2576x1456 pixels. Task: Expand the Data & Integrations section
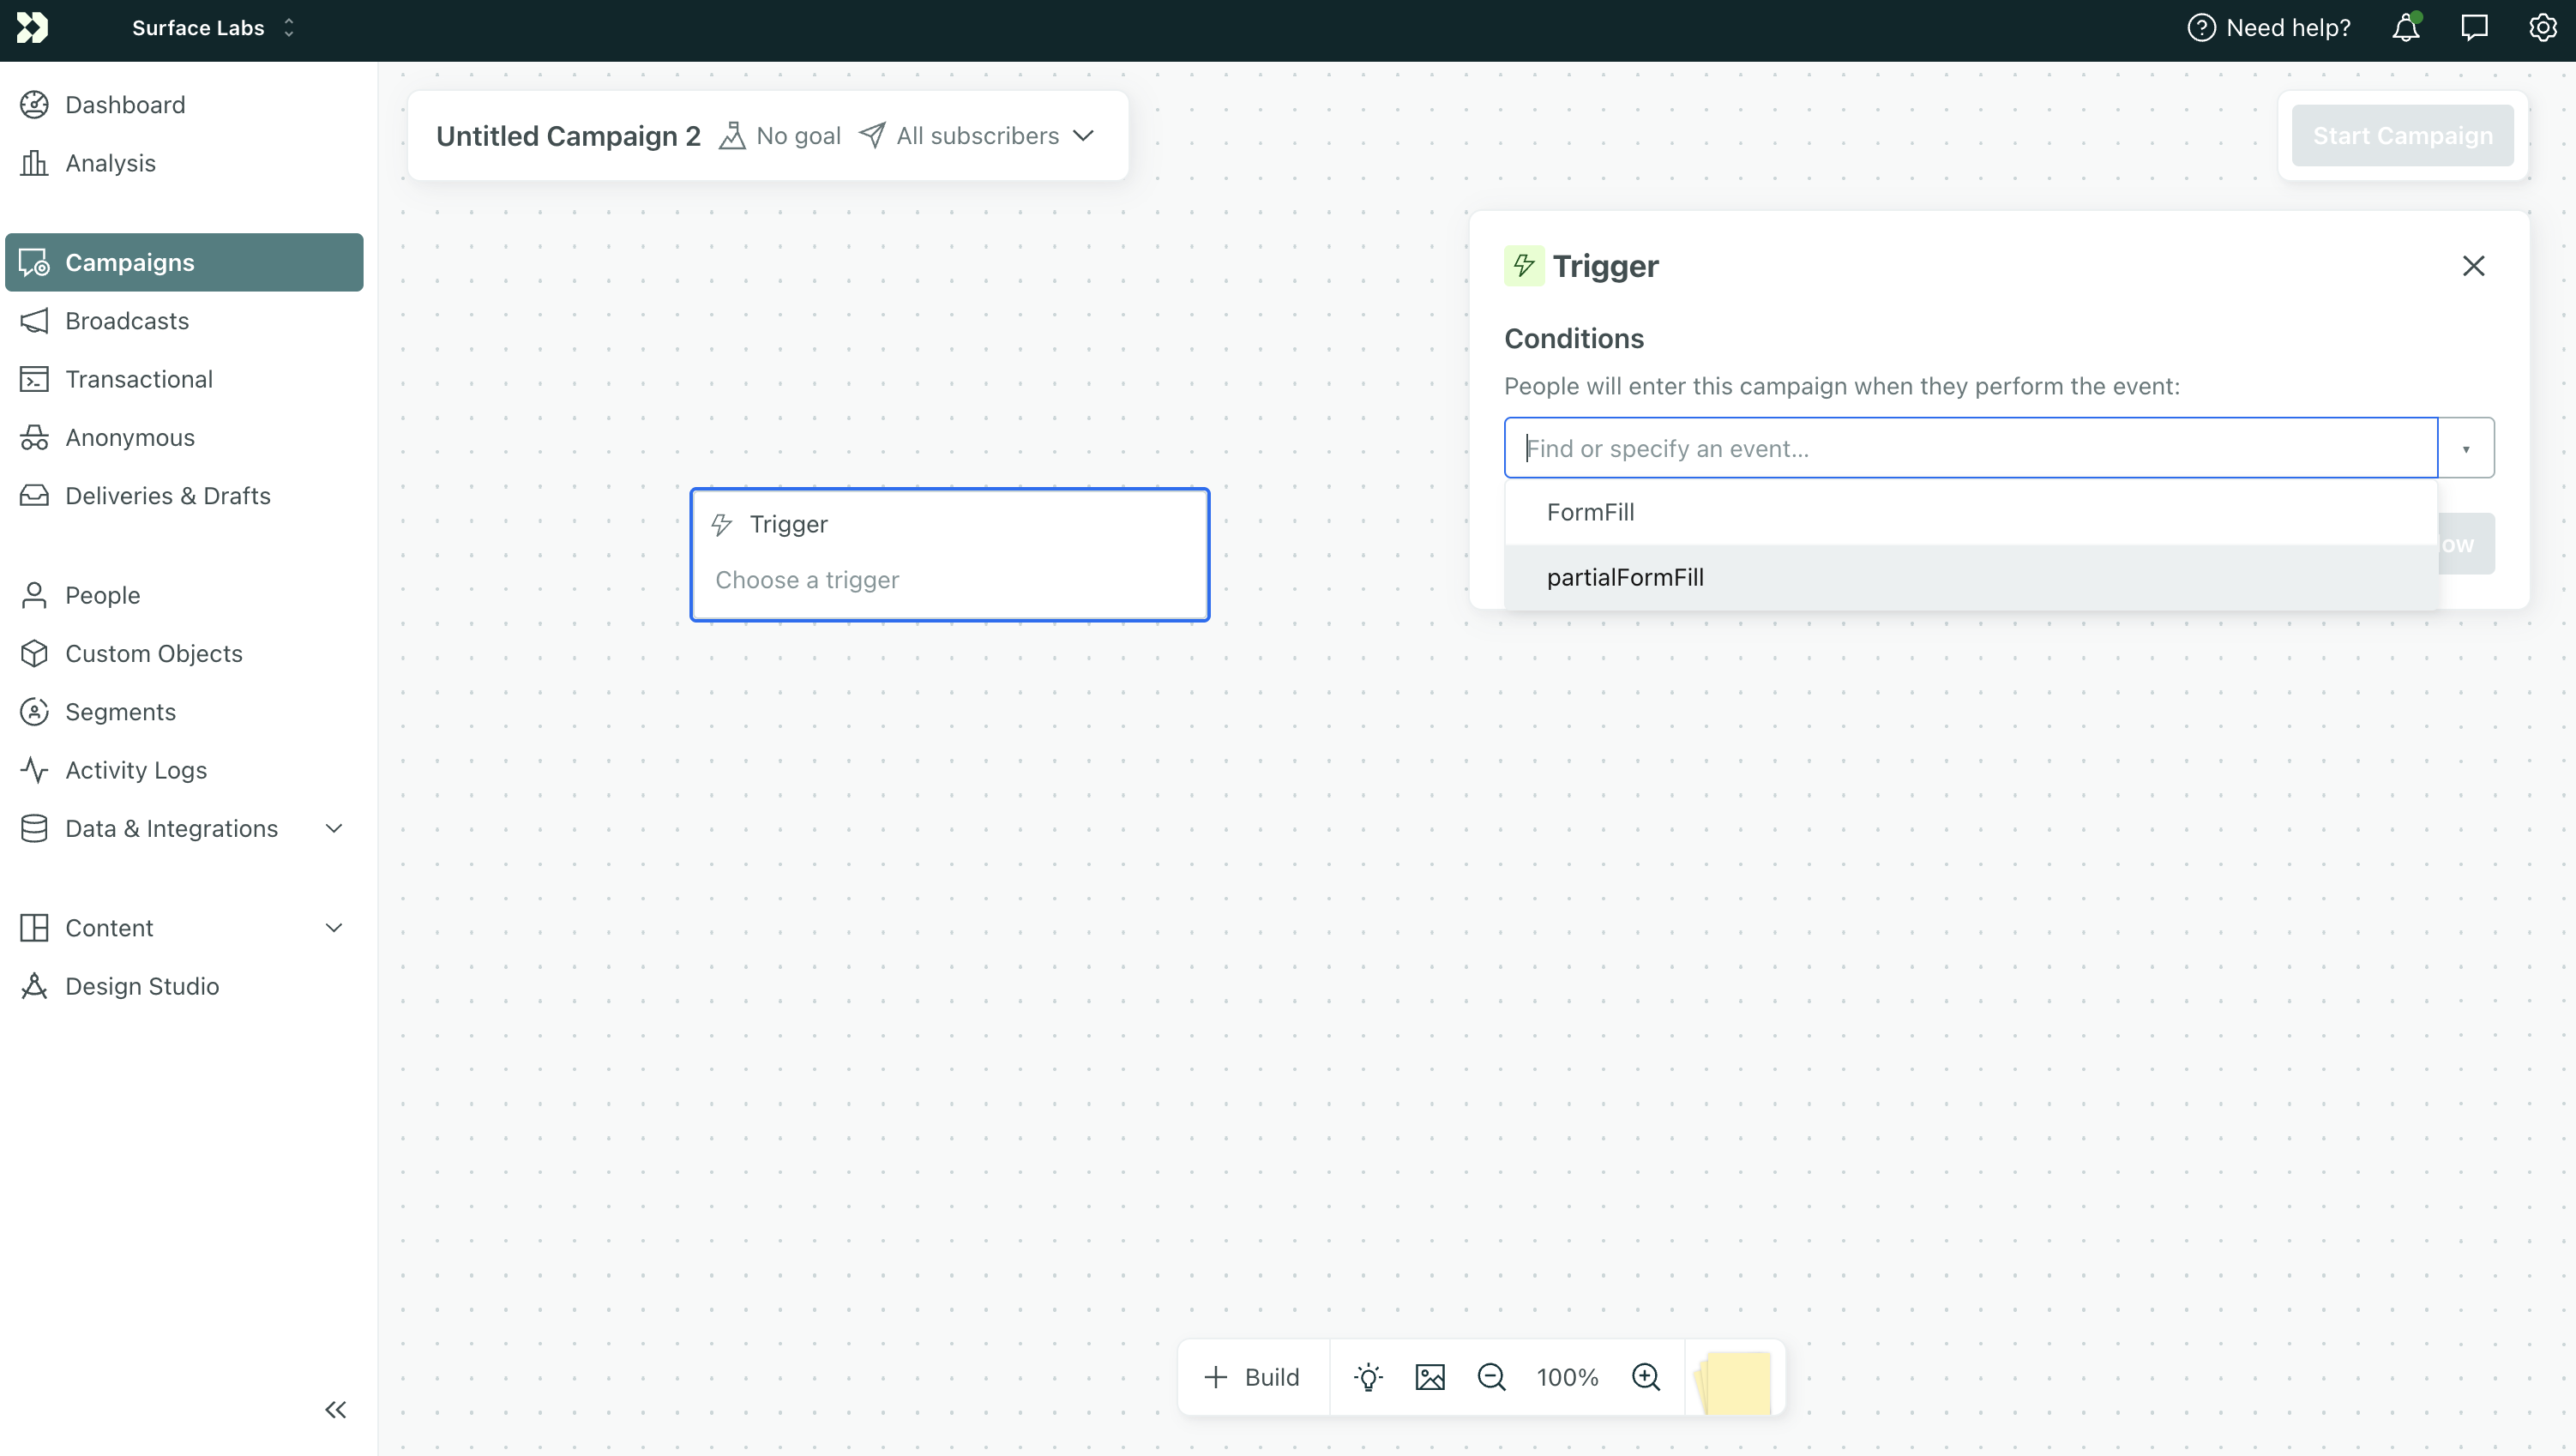tap(334, 828)
